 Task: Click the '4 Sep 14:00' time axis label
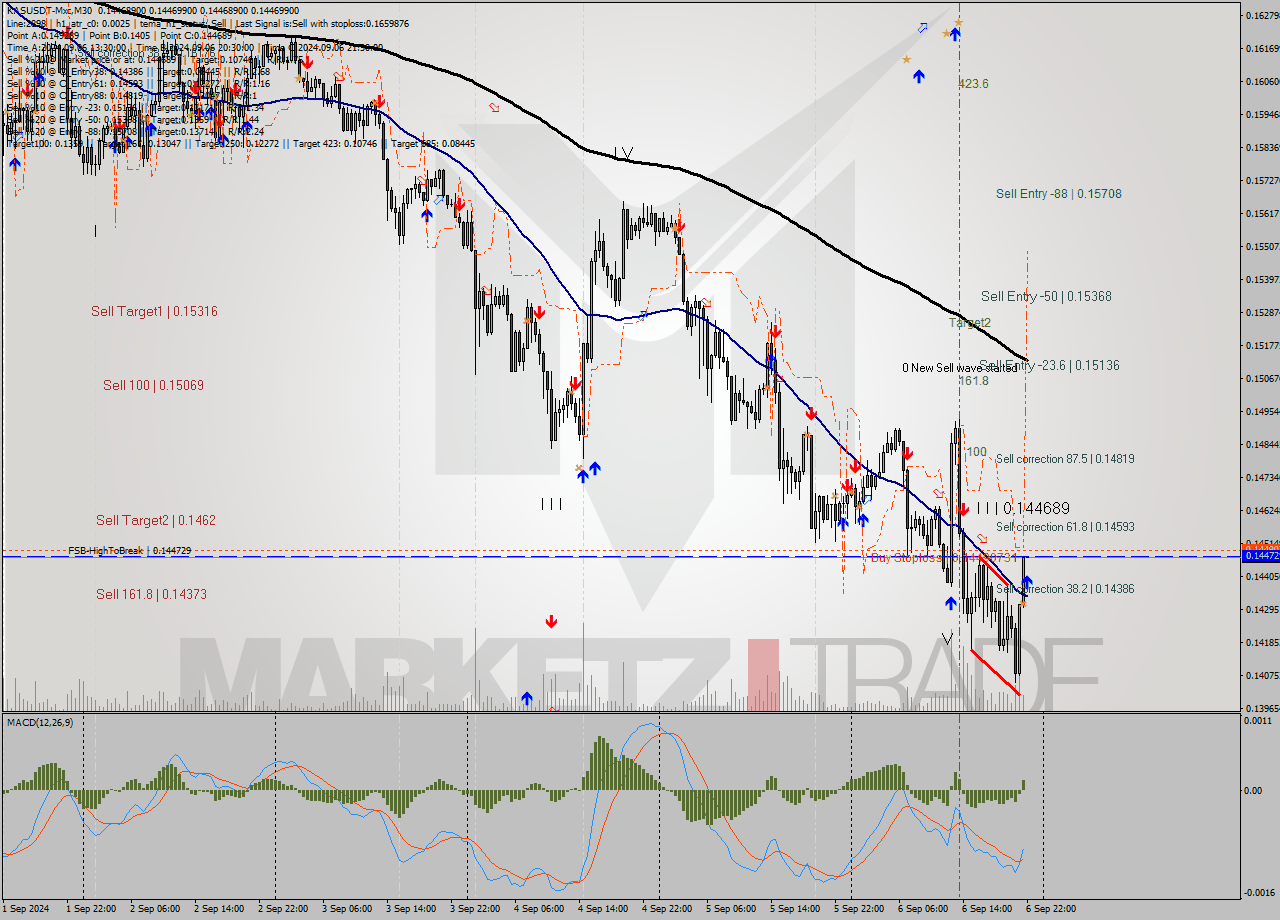603,909
